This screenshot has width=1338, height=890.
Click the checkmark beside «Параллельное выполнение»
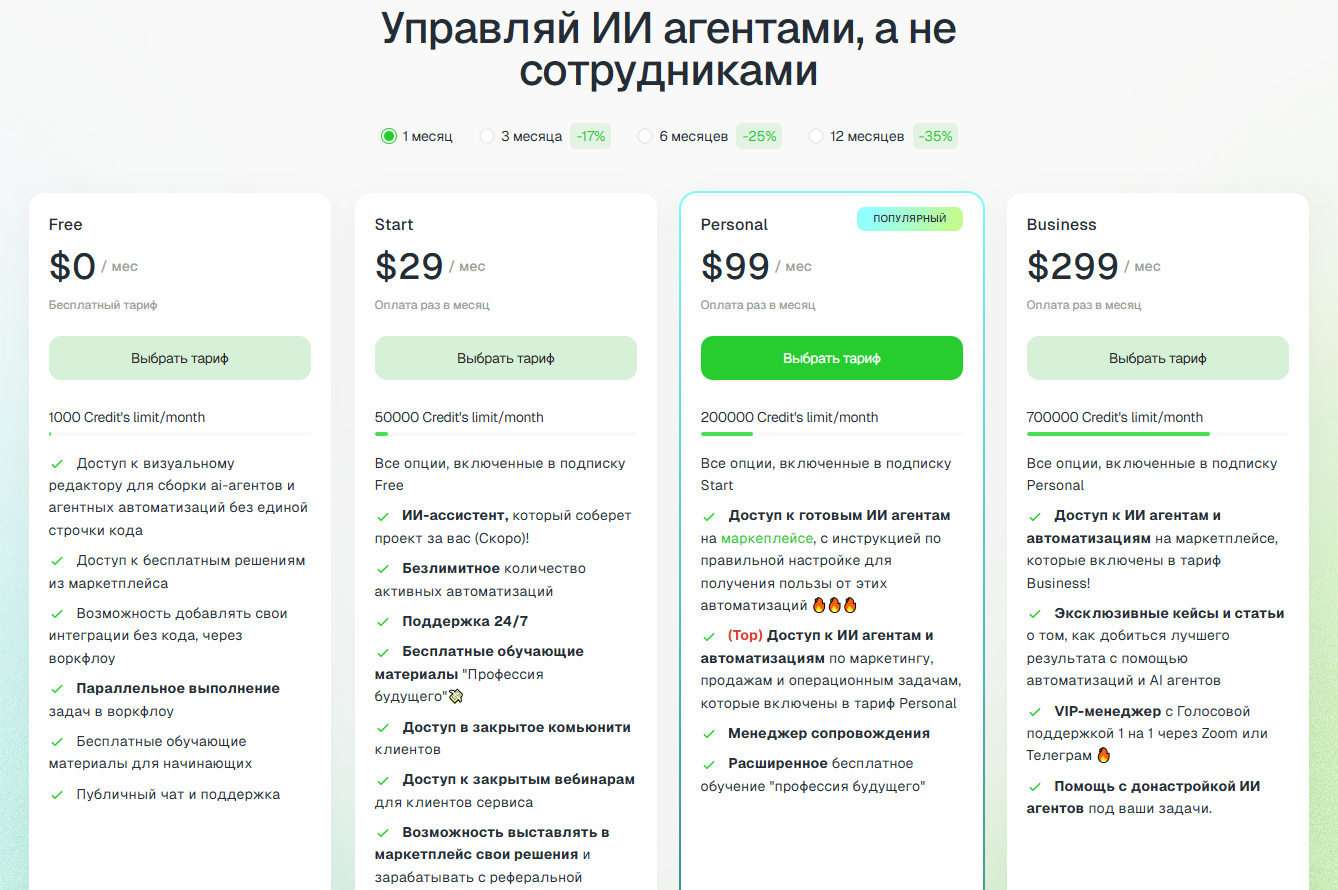coord(58,688)
